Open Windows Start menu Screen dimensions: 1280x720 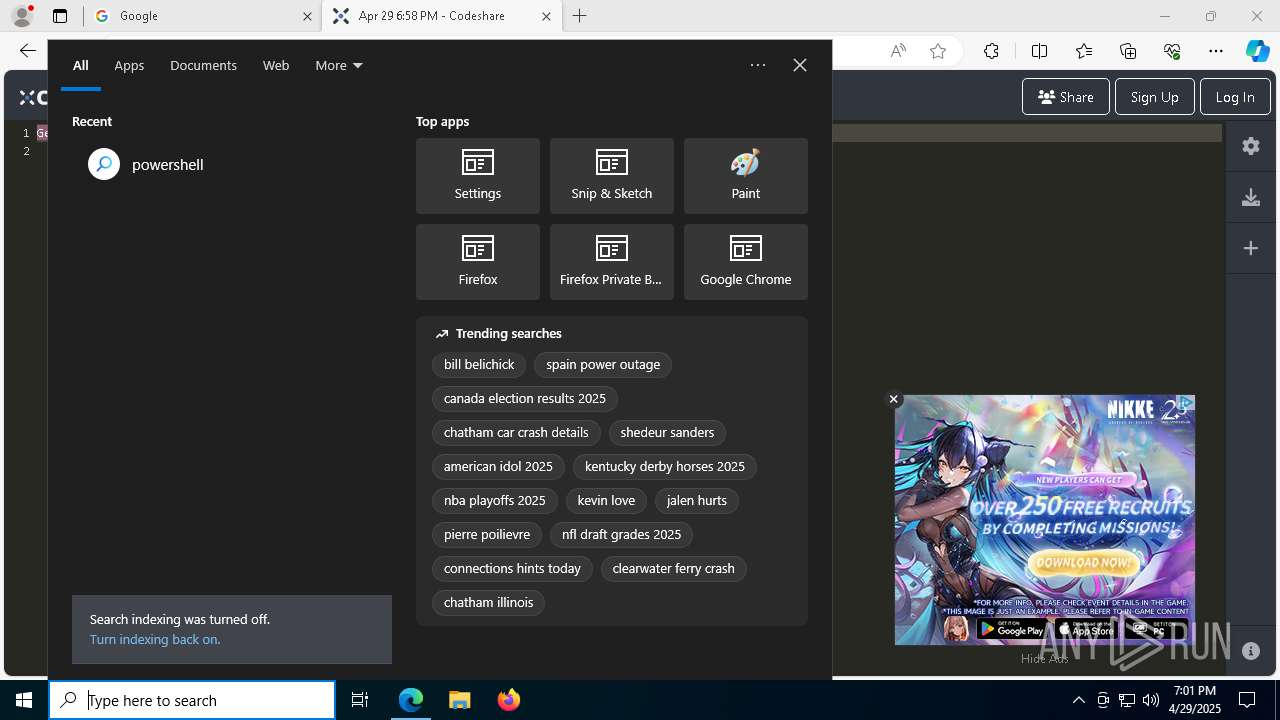tap(24, 700)
